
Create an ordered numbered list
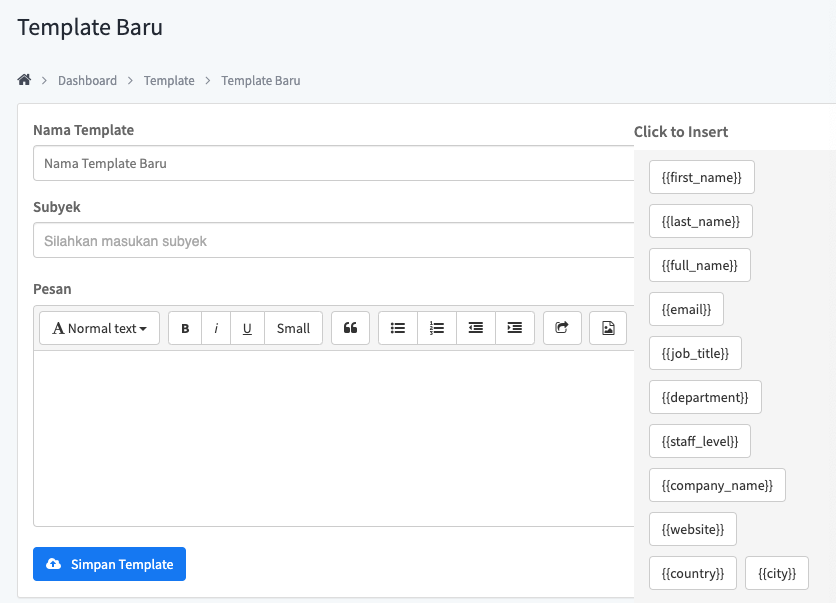437,328
